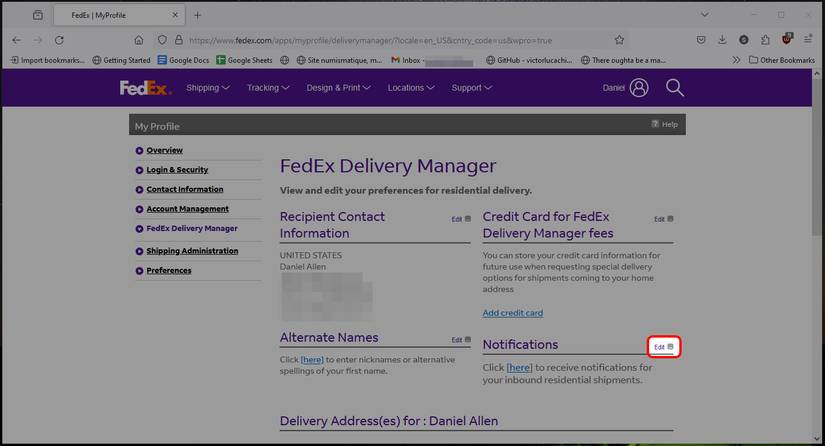Click the Add credit card link
The height and width of the screenshot is (446, 825).
tap(512, 313)
